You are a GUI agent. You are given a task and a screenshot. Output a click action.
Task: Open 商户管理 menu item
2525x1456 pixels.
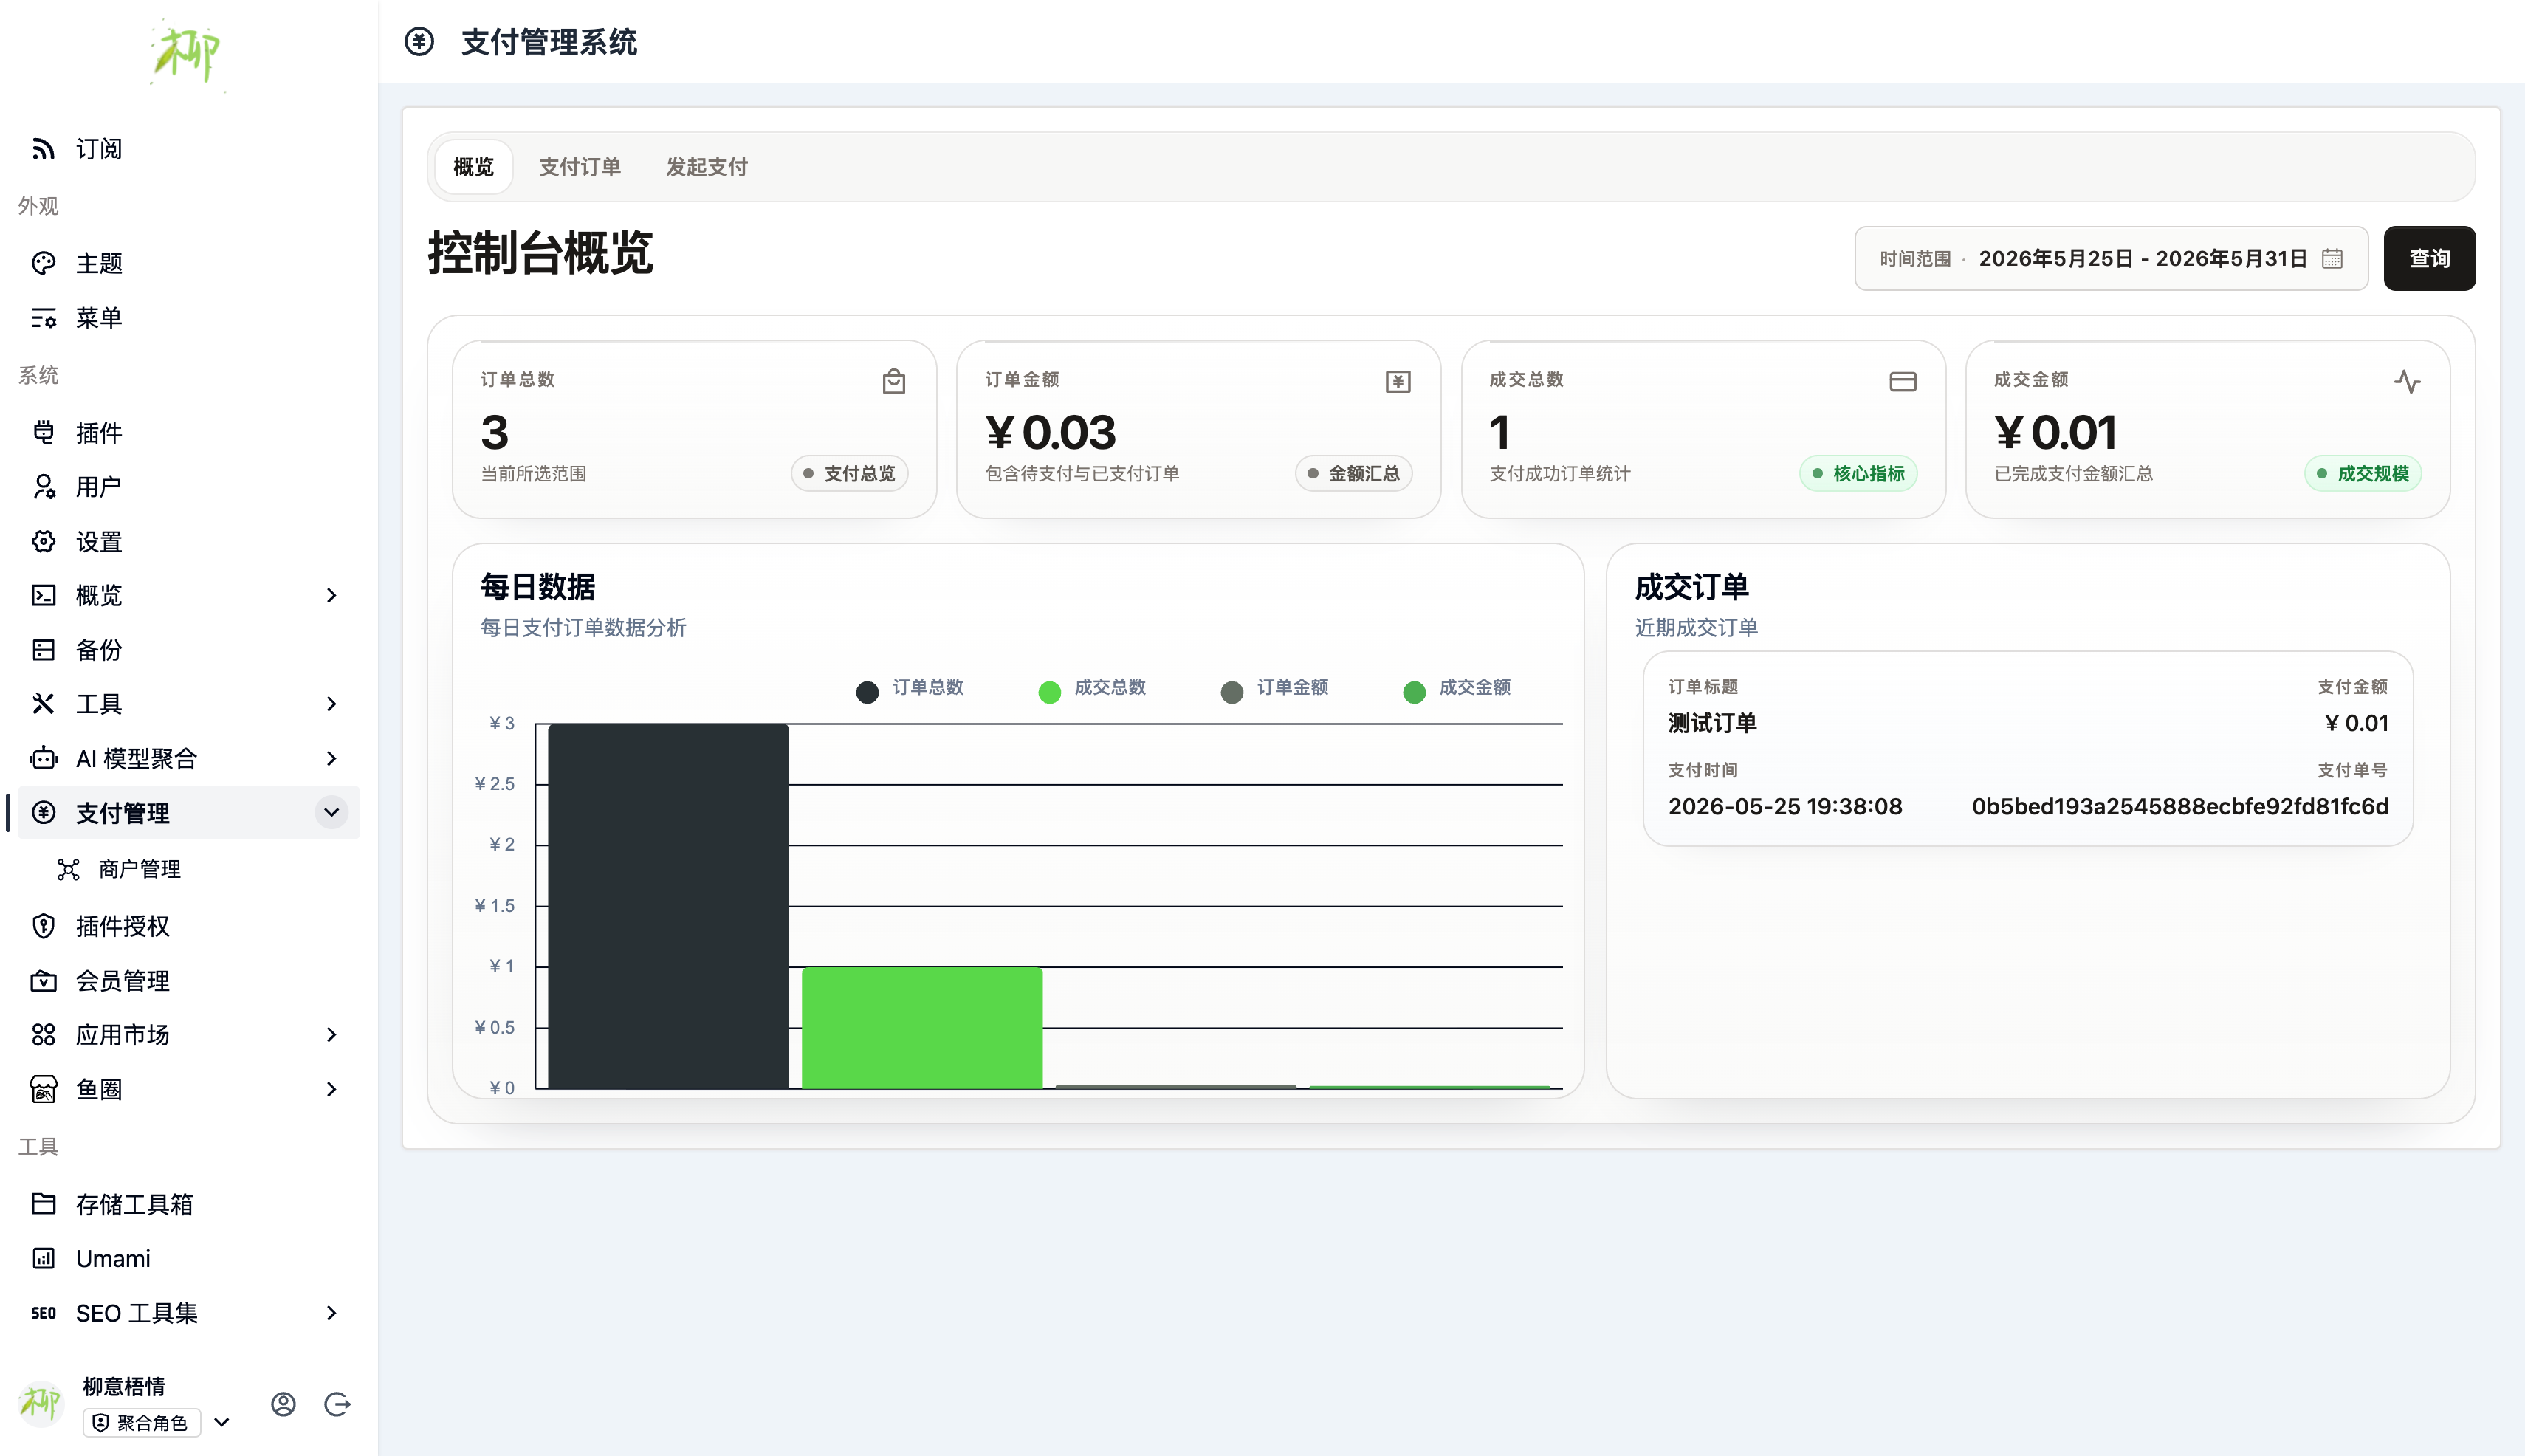[x=189, y=869]
